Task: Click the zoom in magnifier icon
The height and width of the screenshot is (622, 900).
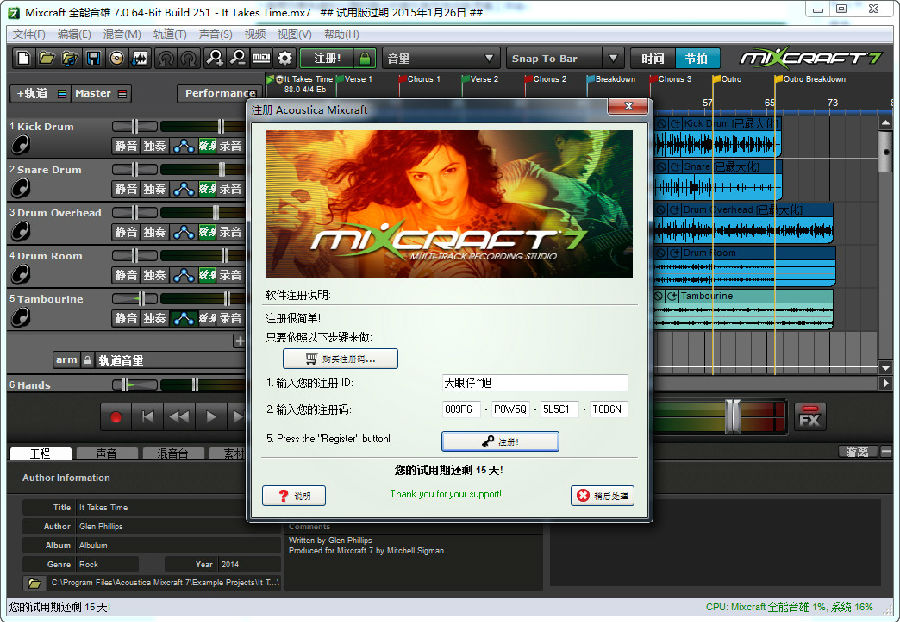Action: [x=215, y=58]
